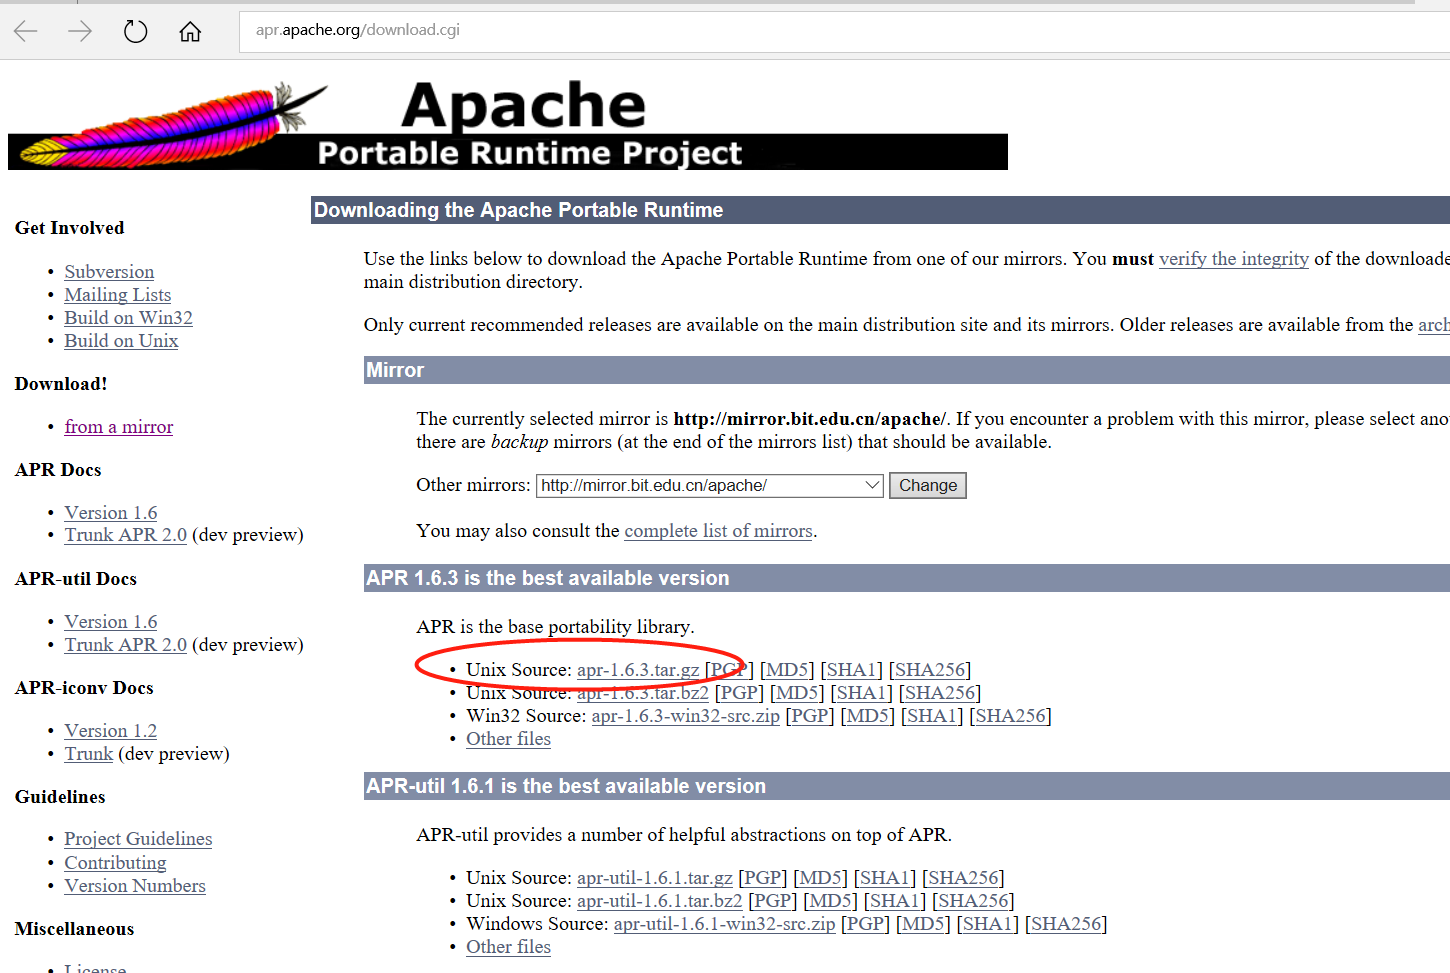Open the SHA1 link for apr-util-1.6.1.tar.gz
Viewport: 1450px width, 973px height.
tap(884, 878)
